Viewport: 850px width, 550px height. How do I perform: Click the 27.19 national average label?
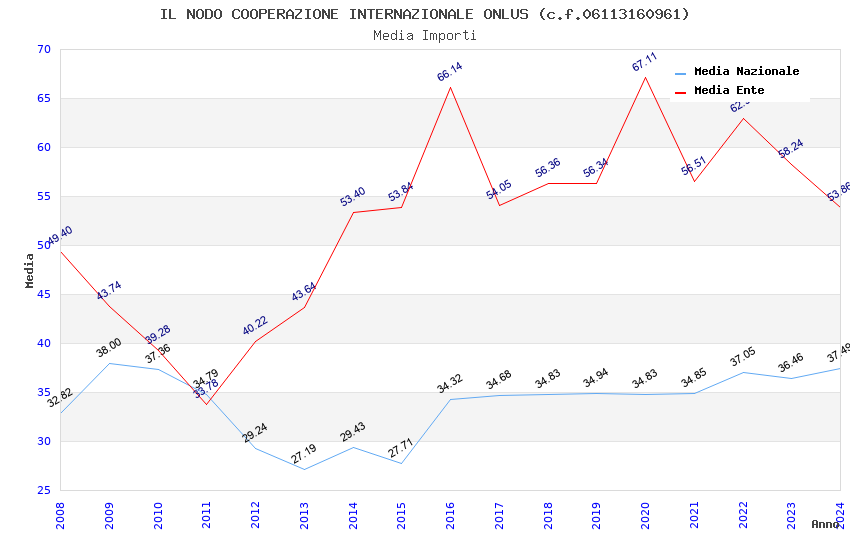click(x=304, y=454)
